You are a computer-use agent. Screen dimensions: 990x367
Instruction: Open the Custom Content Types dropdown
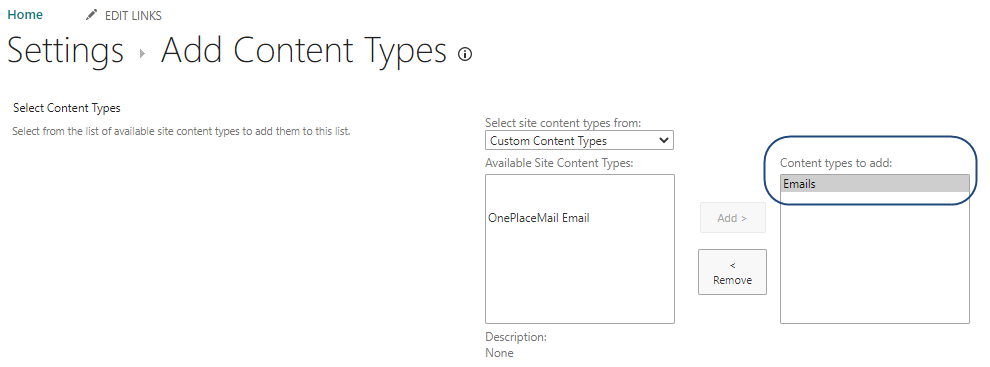tap(579, 140)
